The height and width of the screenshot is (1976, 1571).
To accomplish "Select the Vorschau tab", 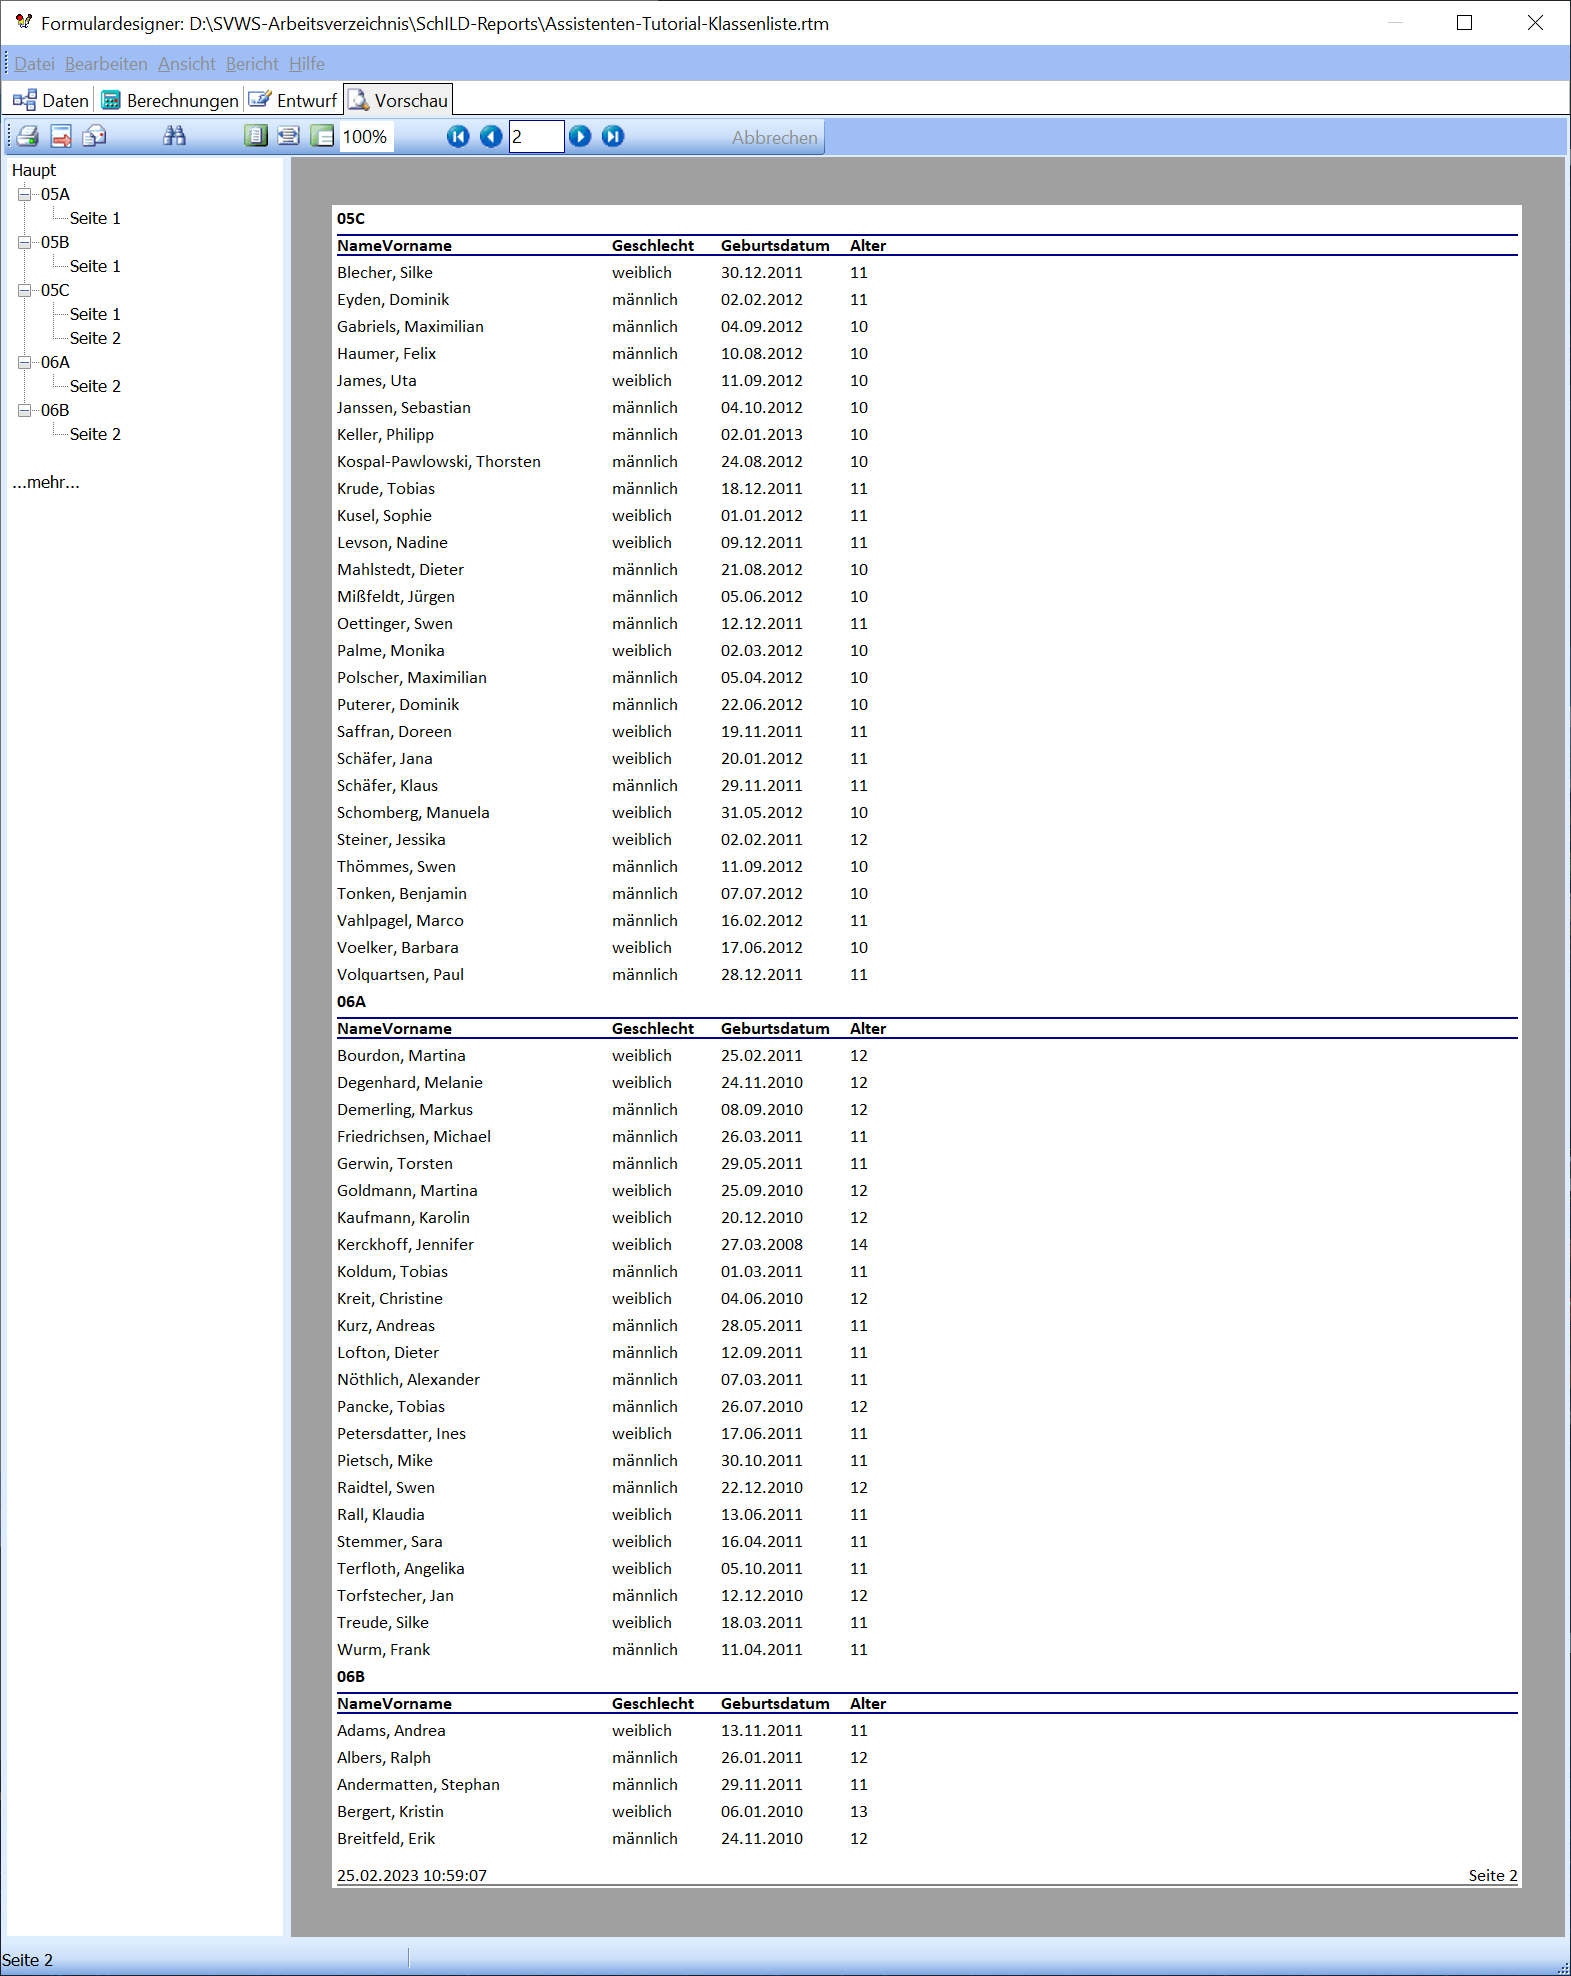I will pyautogui.click(x=398, y=100).
